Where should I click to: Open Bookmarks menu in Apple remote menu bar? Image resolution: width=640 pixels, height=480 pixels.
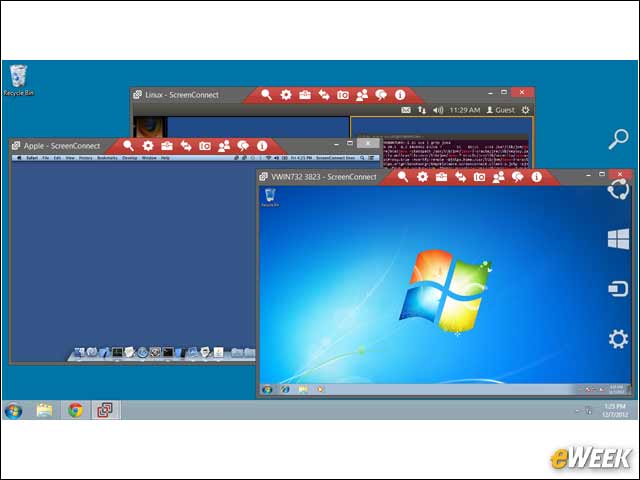[107, 158]
